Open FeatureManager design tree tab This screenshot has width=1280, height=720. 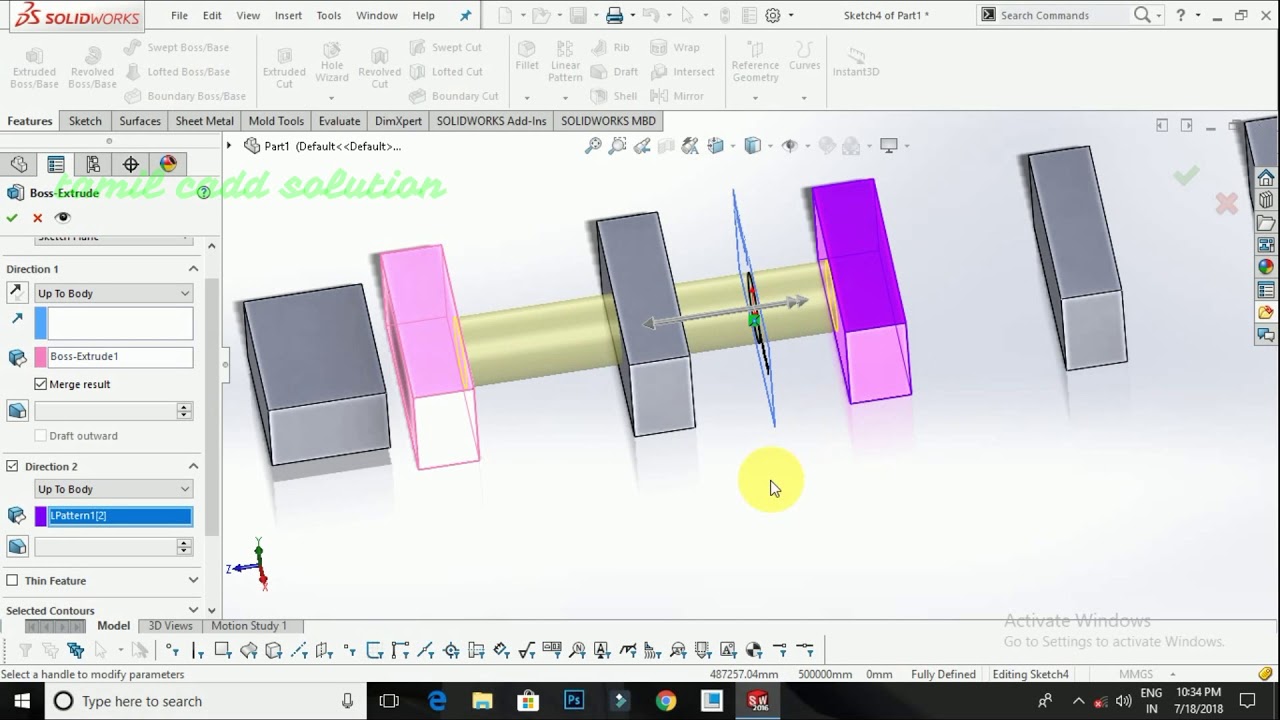tap(19, 164)
